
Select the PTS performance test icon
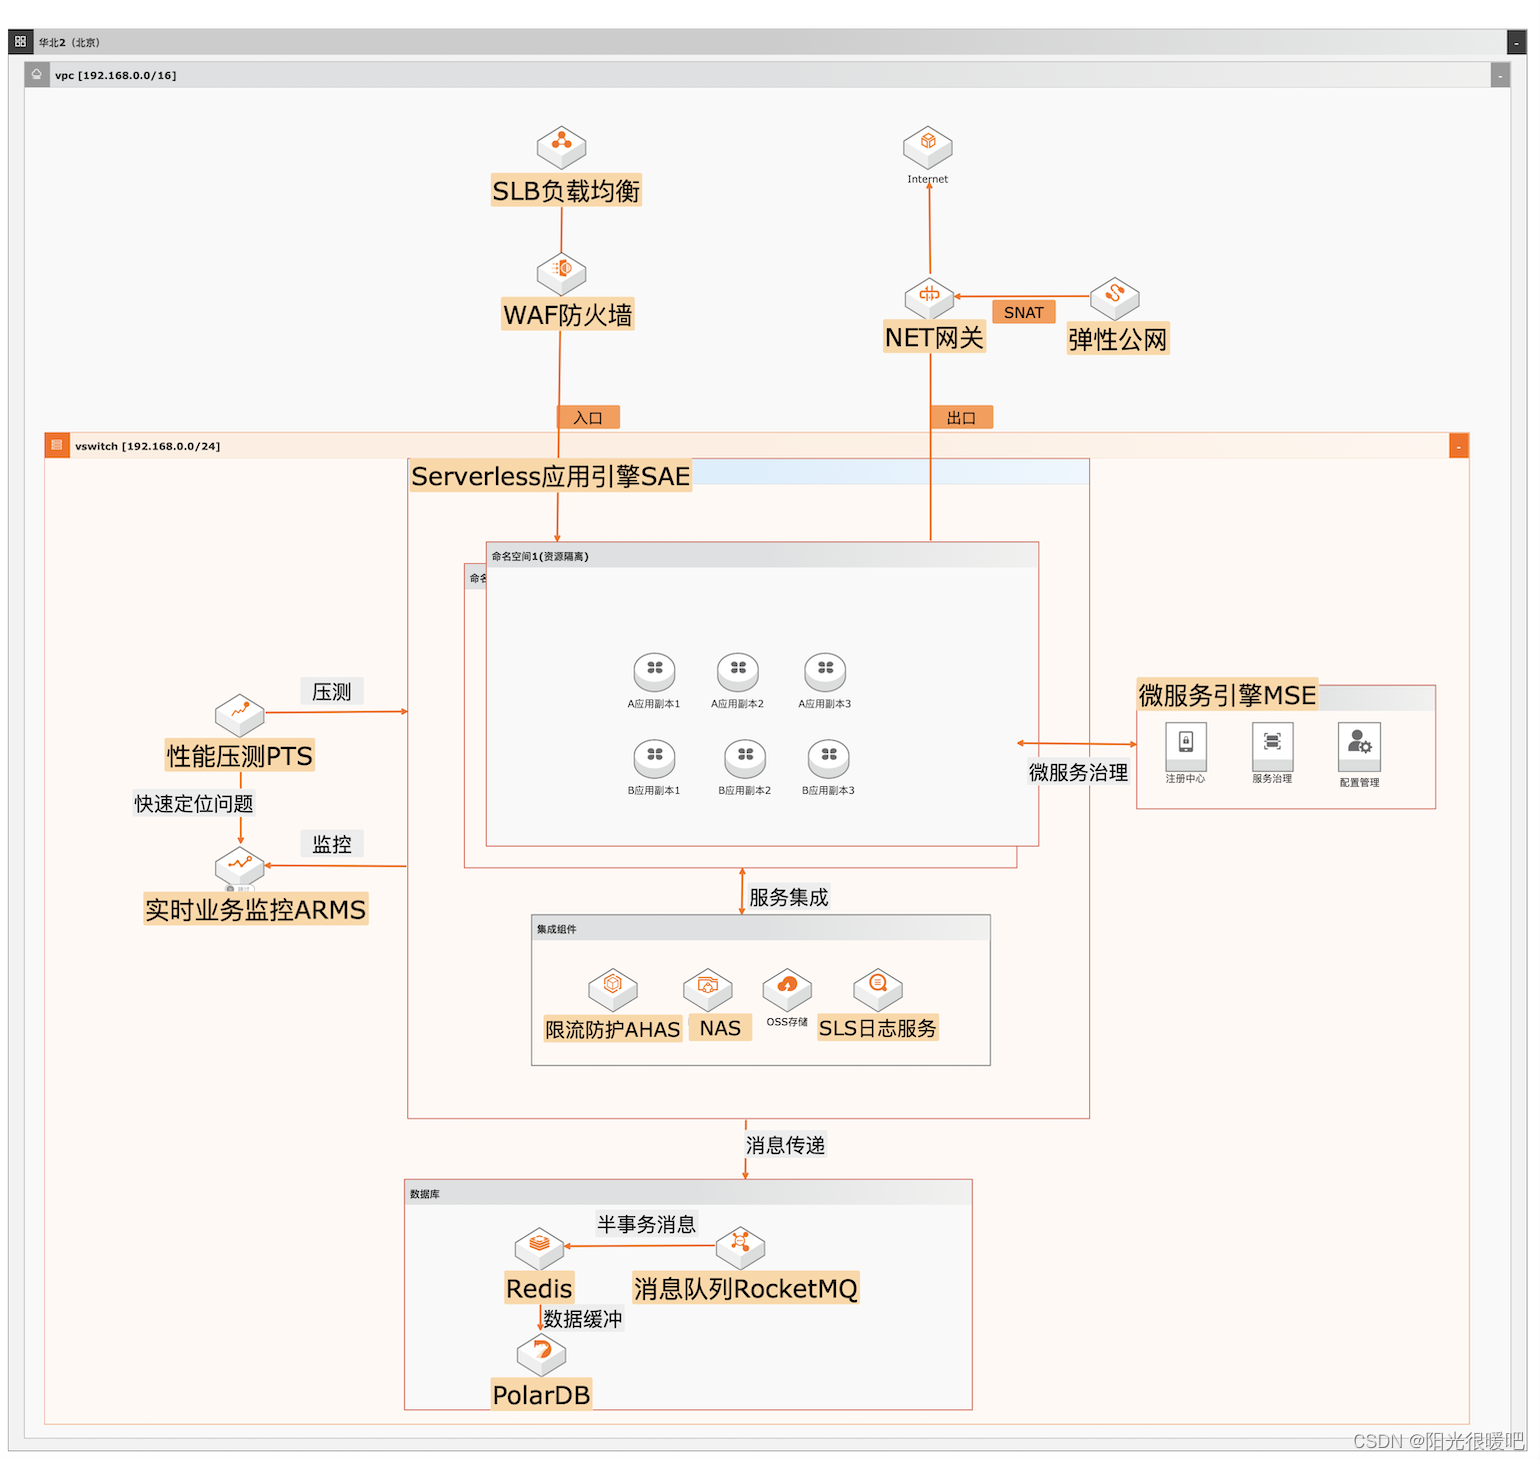point(240,715)
